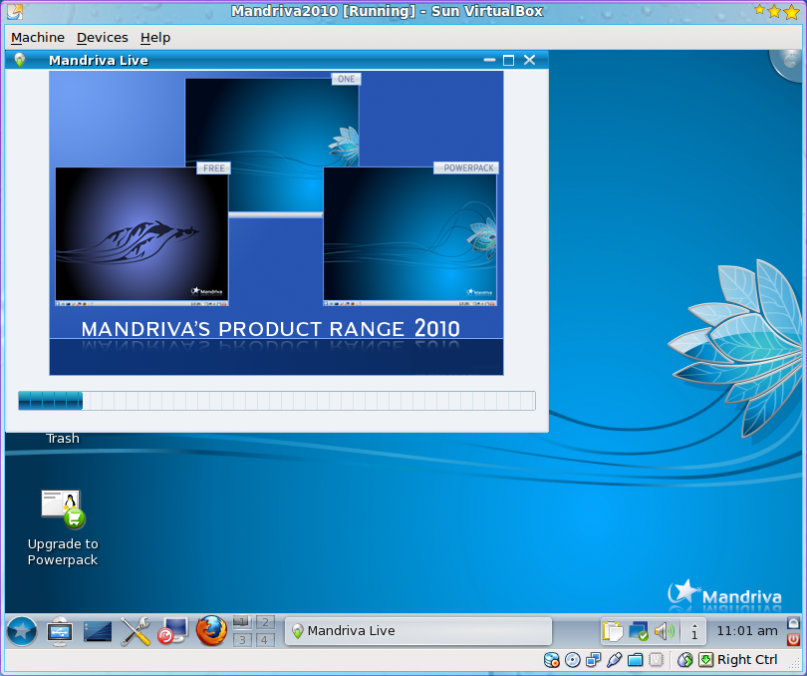
Task: Click the network status icon in the tray
Action: 640,631
